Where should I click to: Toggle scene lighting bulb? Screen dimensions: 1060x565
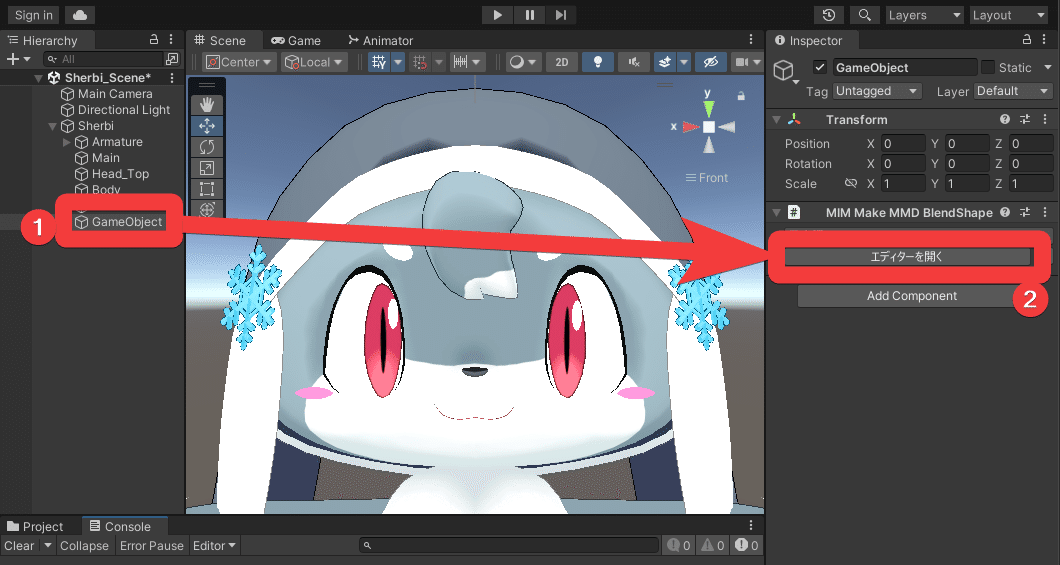tap(598, 62)
